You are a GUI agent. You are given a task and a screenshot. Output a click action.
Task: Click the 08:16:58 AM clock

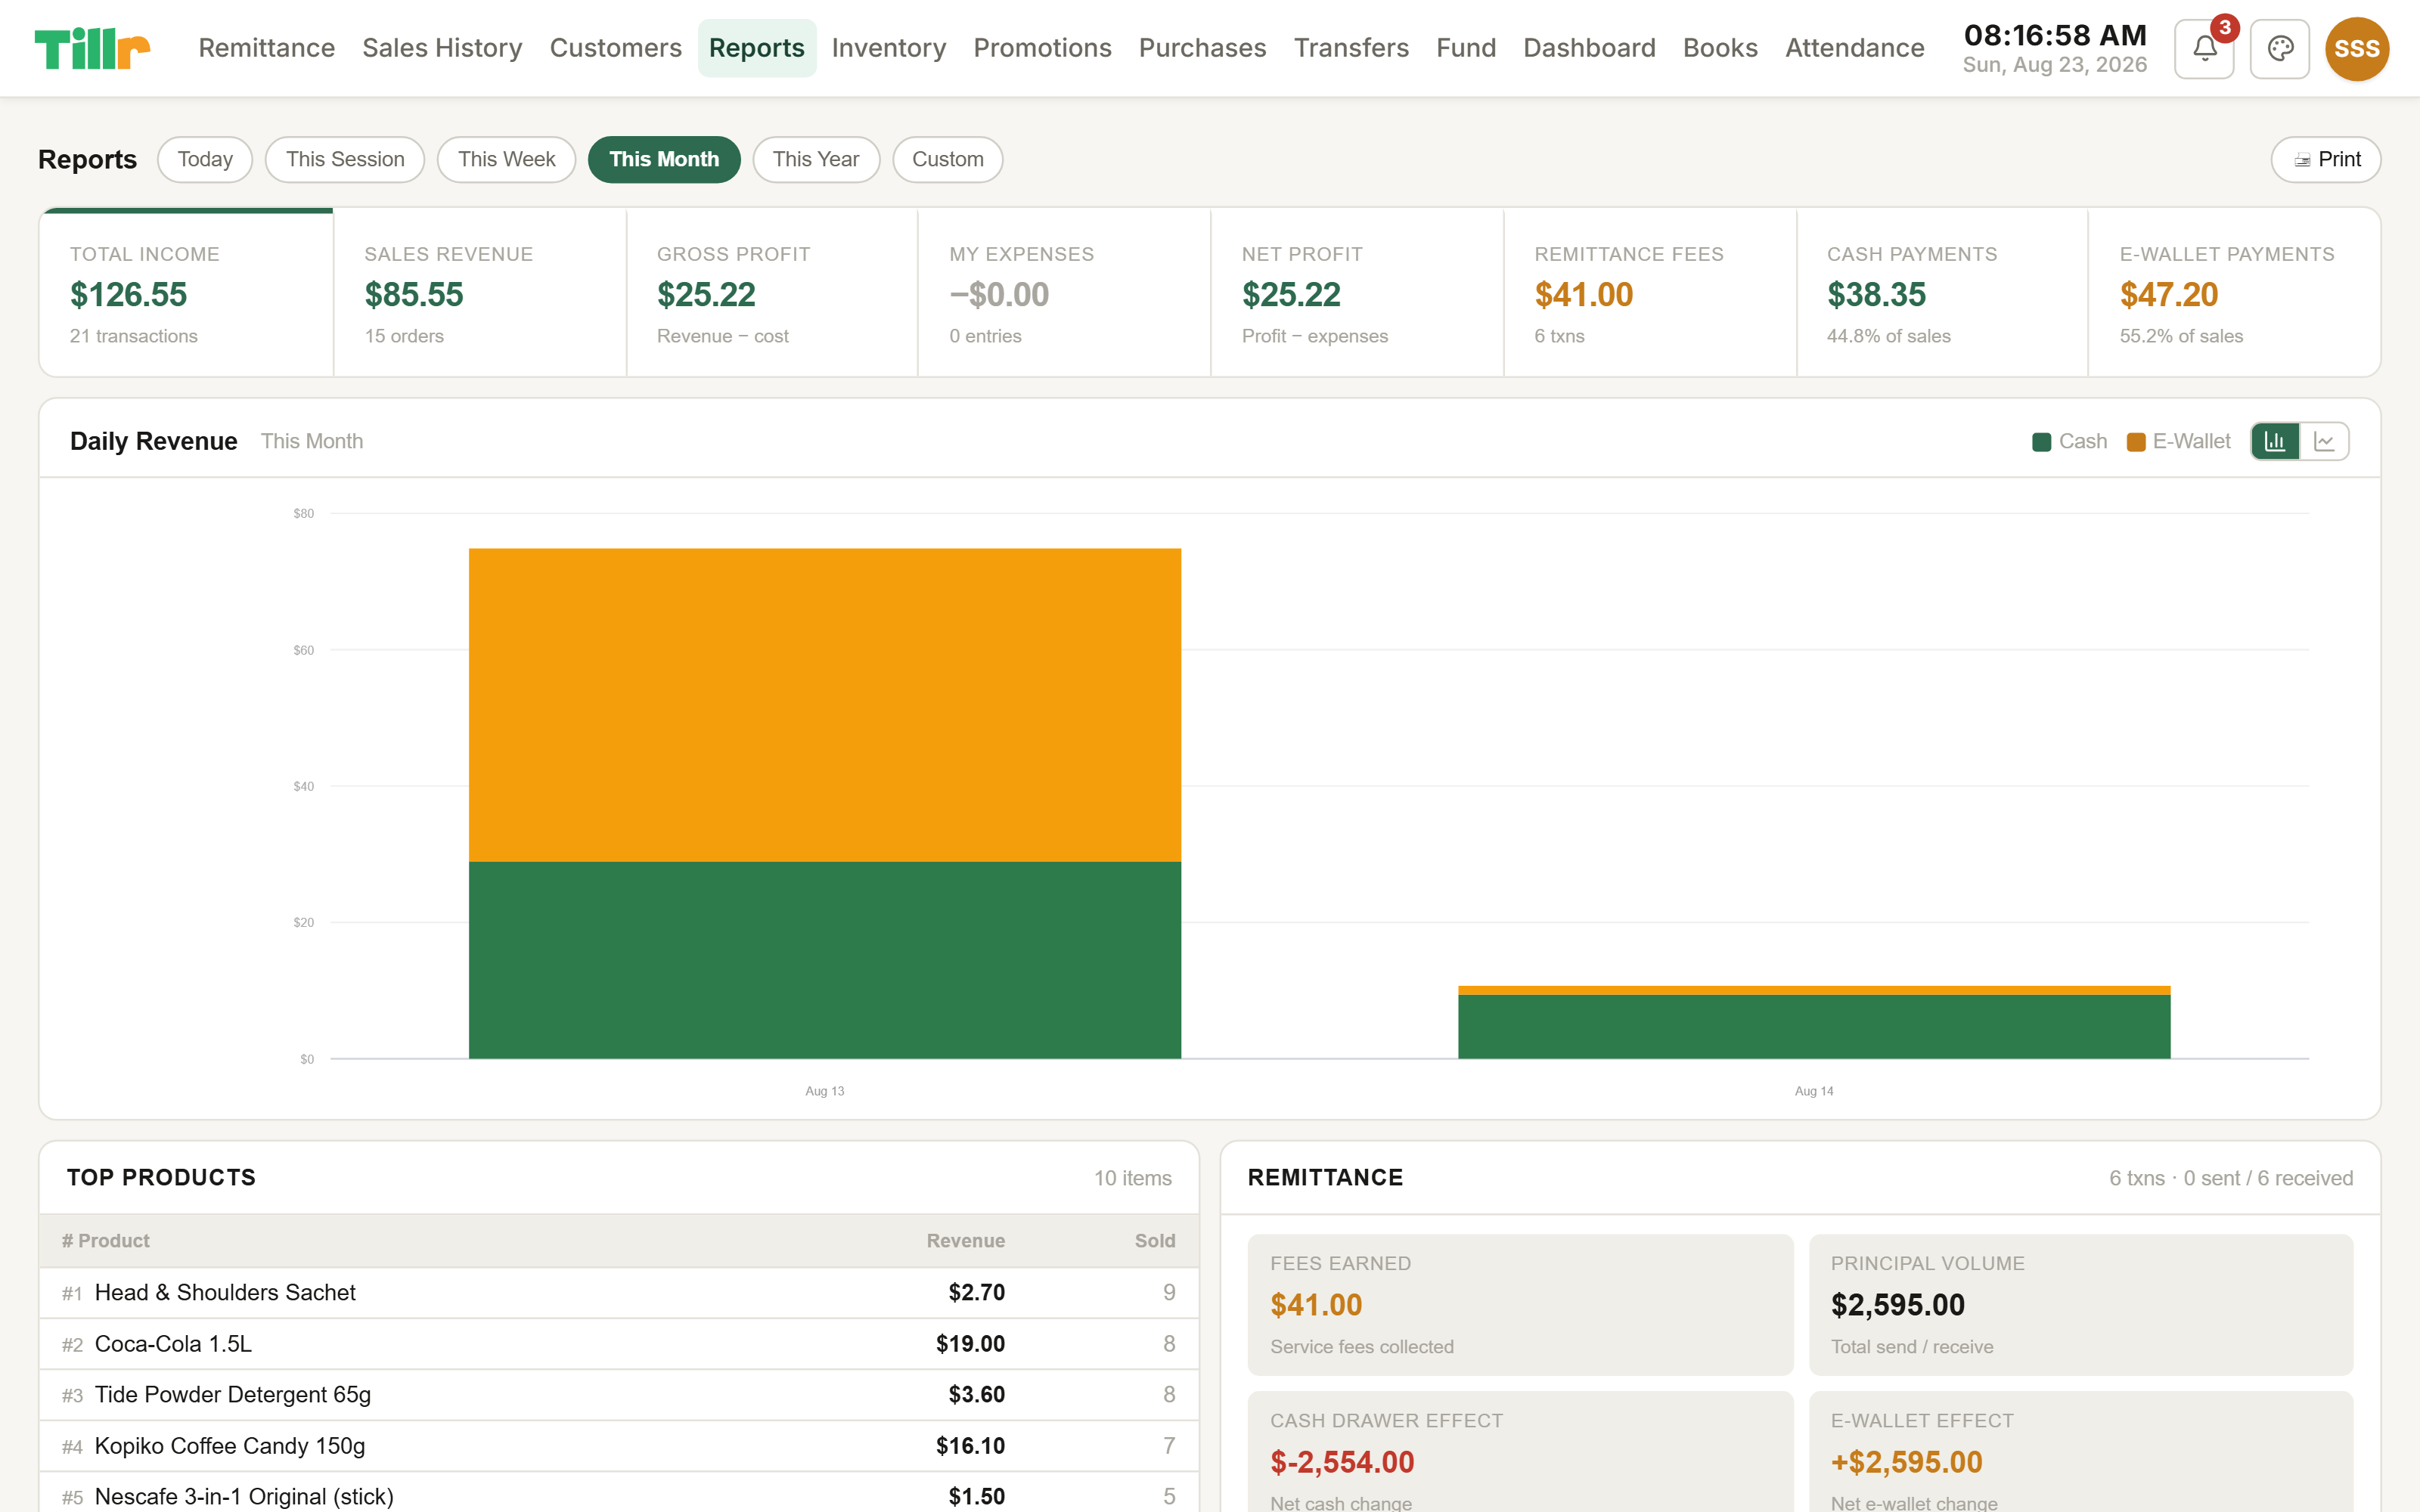coord(2055,35)
